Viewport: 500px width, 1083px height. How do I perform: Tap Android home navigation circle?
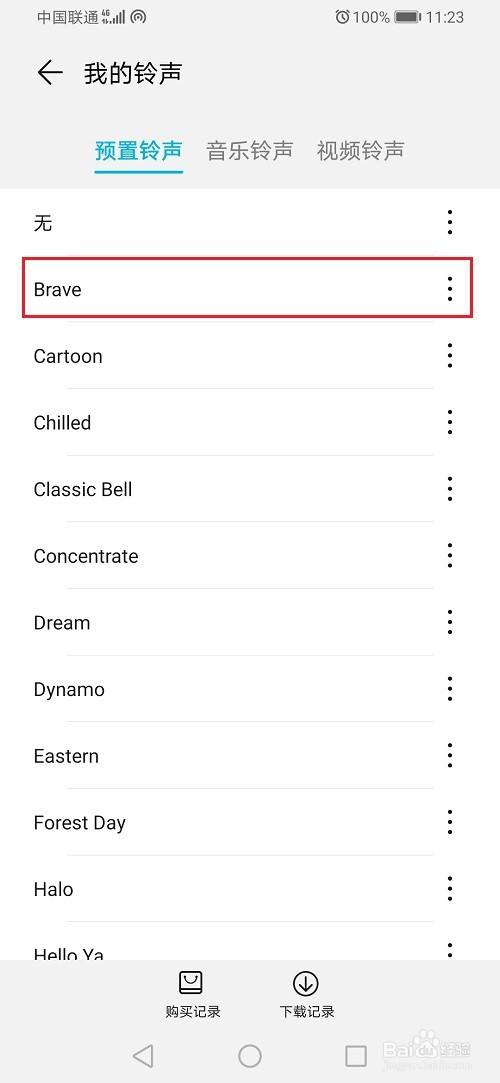click(249, 1055)
